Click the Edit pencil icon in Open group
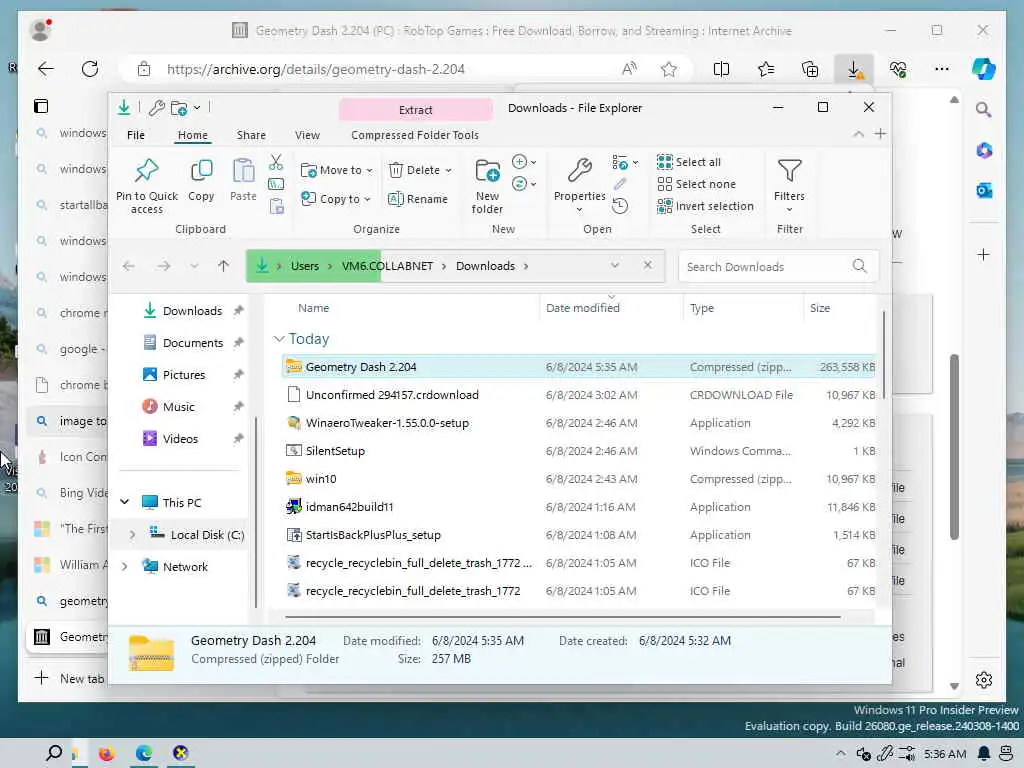 (x=620, y=184)
